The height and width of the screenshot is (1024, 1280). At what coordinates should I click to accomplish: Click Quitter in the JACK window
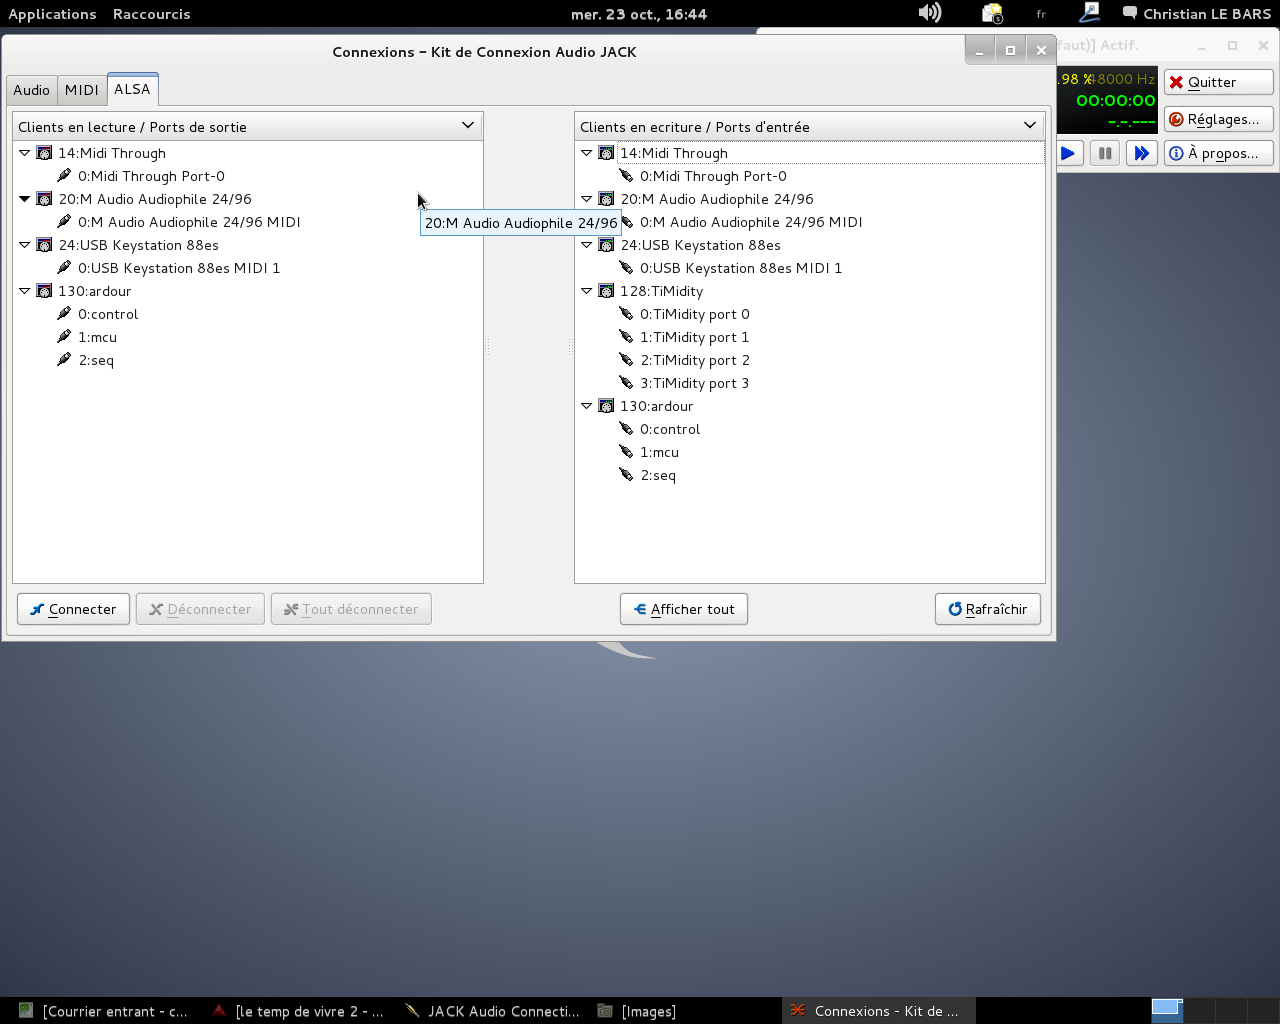click(1218, 82)
